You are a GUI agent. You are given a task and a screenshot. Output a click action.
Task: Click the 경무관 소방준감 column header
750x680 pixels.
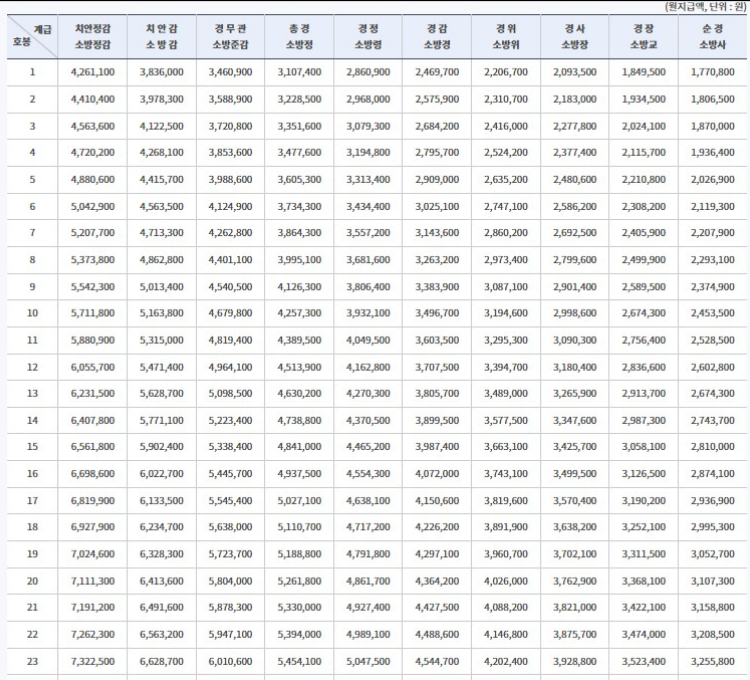point(230,36)
